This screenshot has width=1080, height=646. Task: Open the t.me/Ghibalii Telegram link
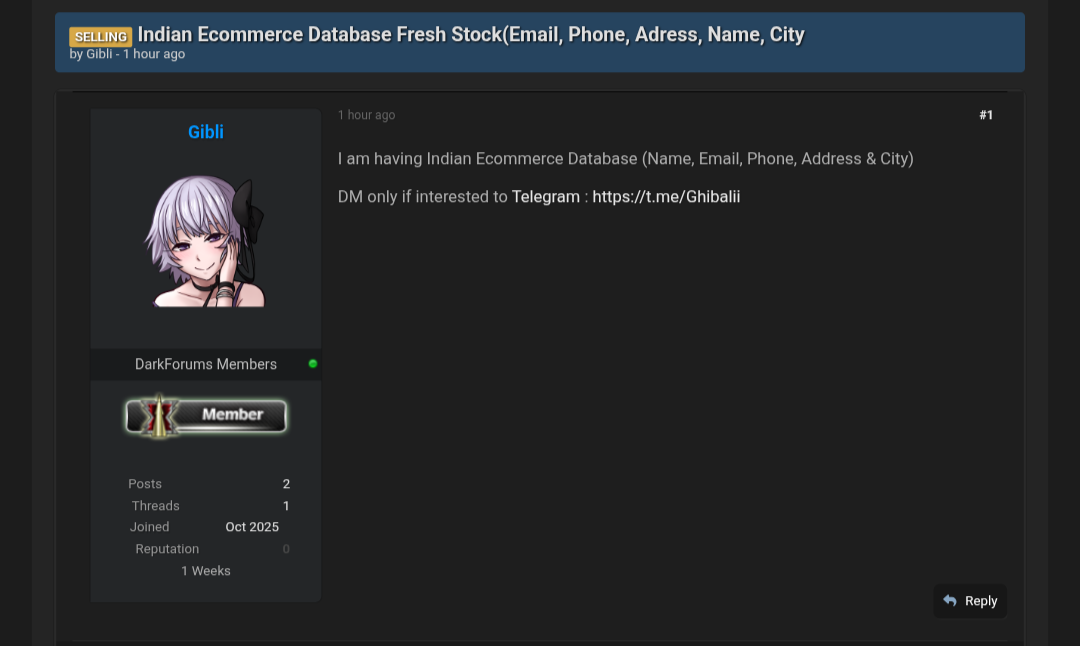pos(666,197)
